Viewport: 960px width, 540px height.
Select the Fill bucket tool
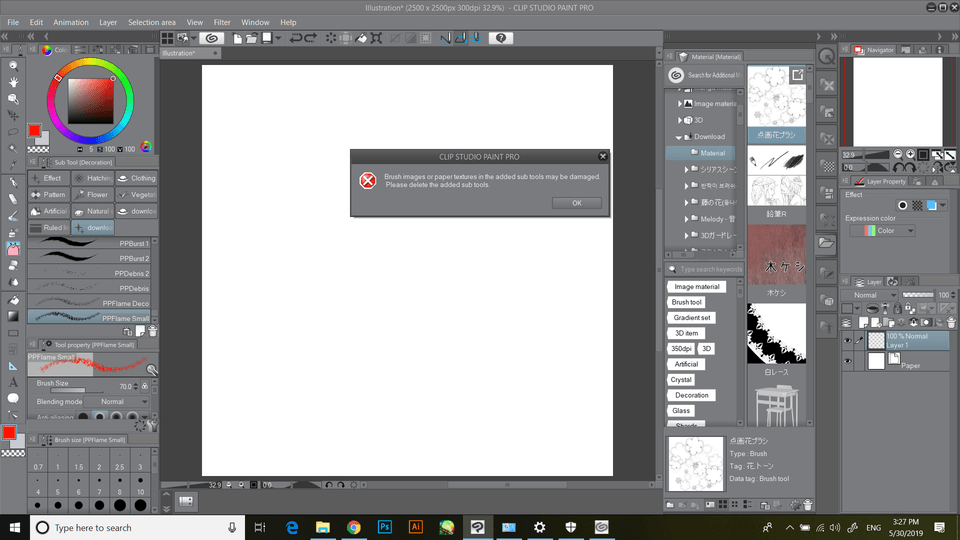(13, 300)
